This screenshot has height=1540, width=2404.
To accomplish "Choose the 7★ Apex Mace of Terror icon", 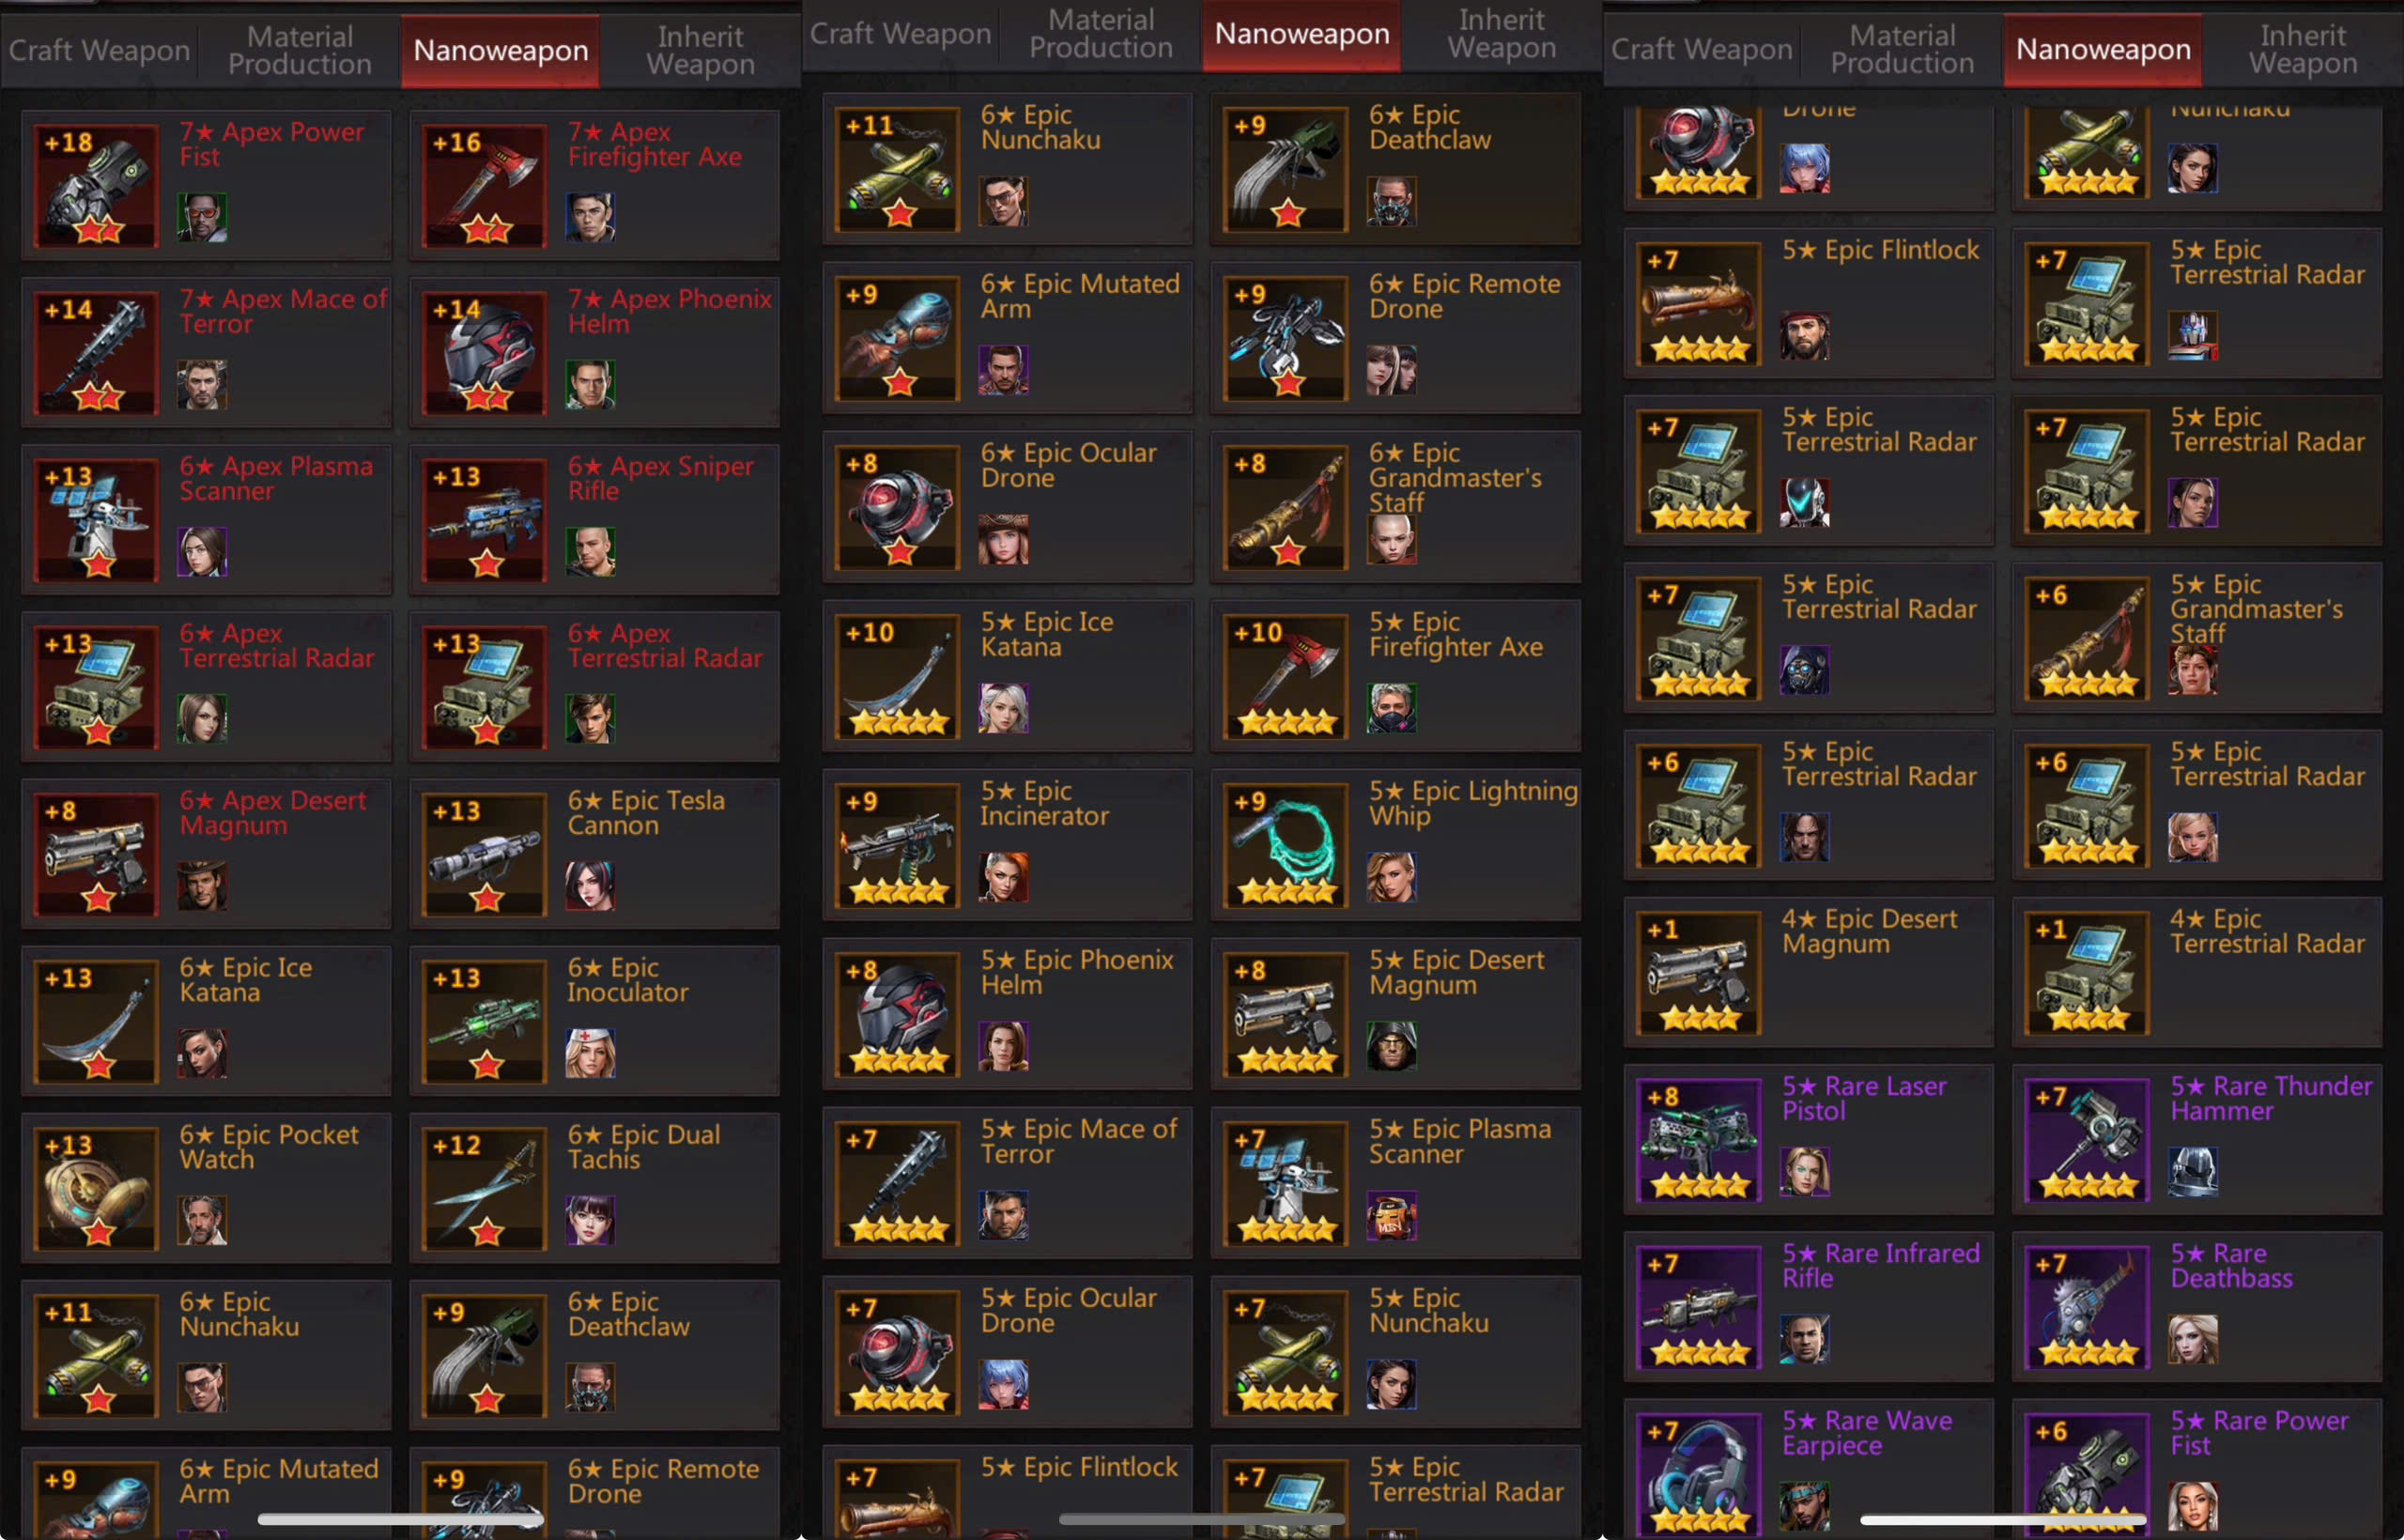I will [x=96, y=352].
